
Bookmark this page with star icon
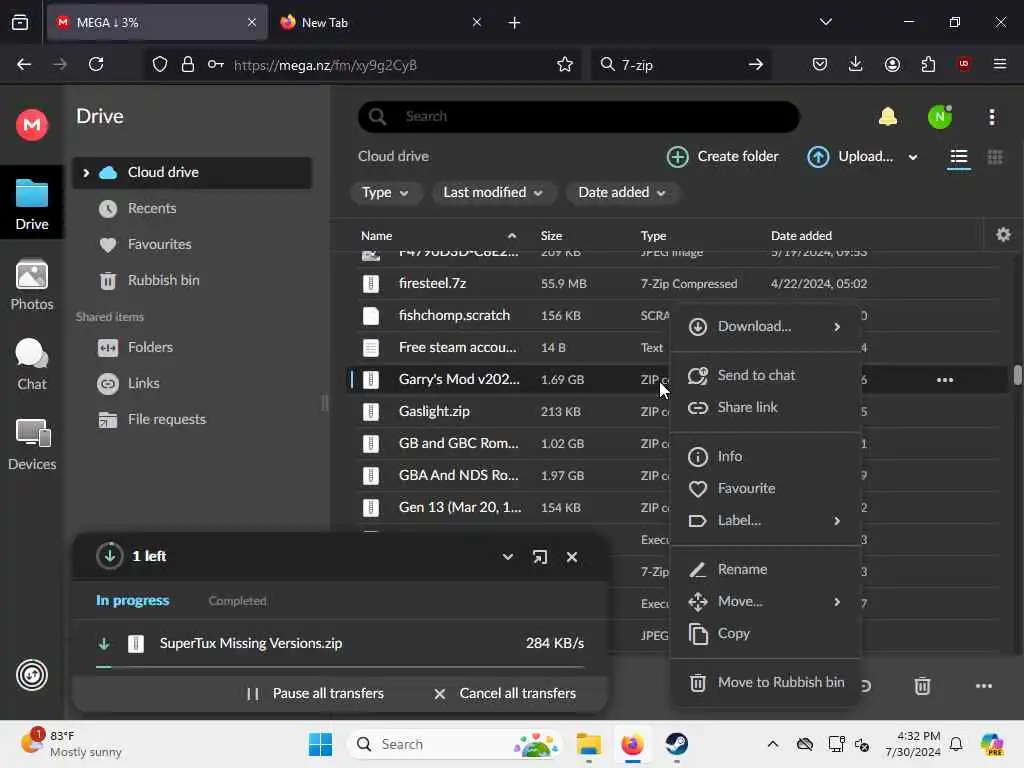click(565, 64)
